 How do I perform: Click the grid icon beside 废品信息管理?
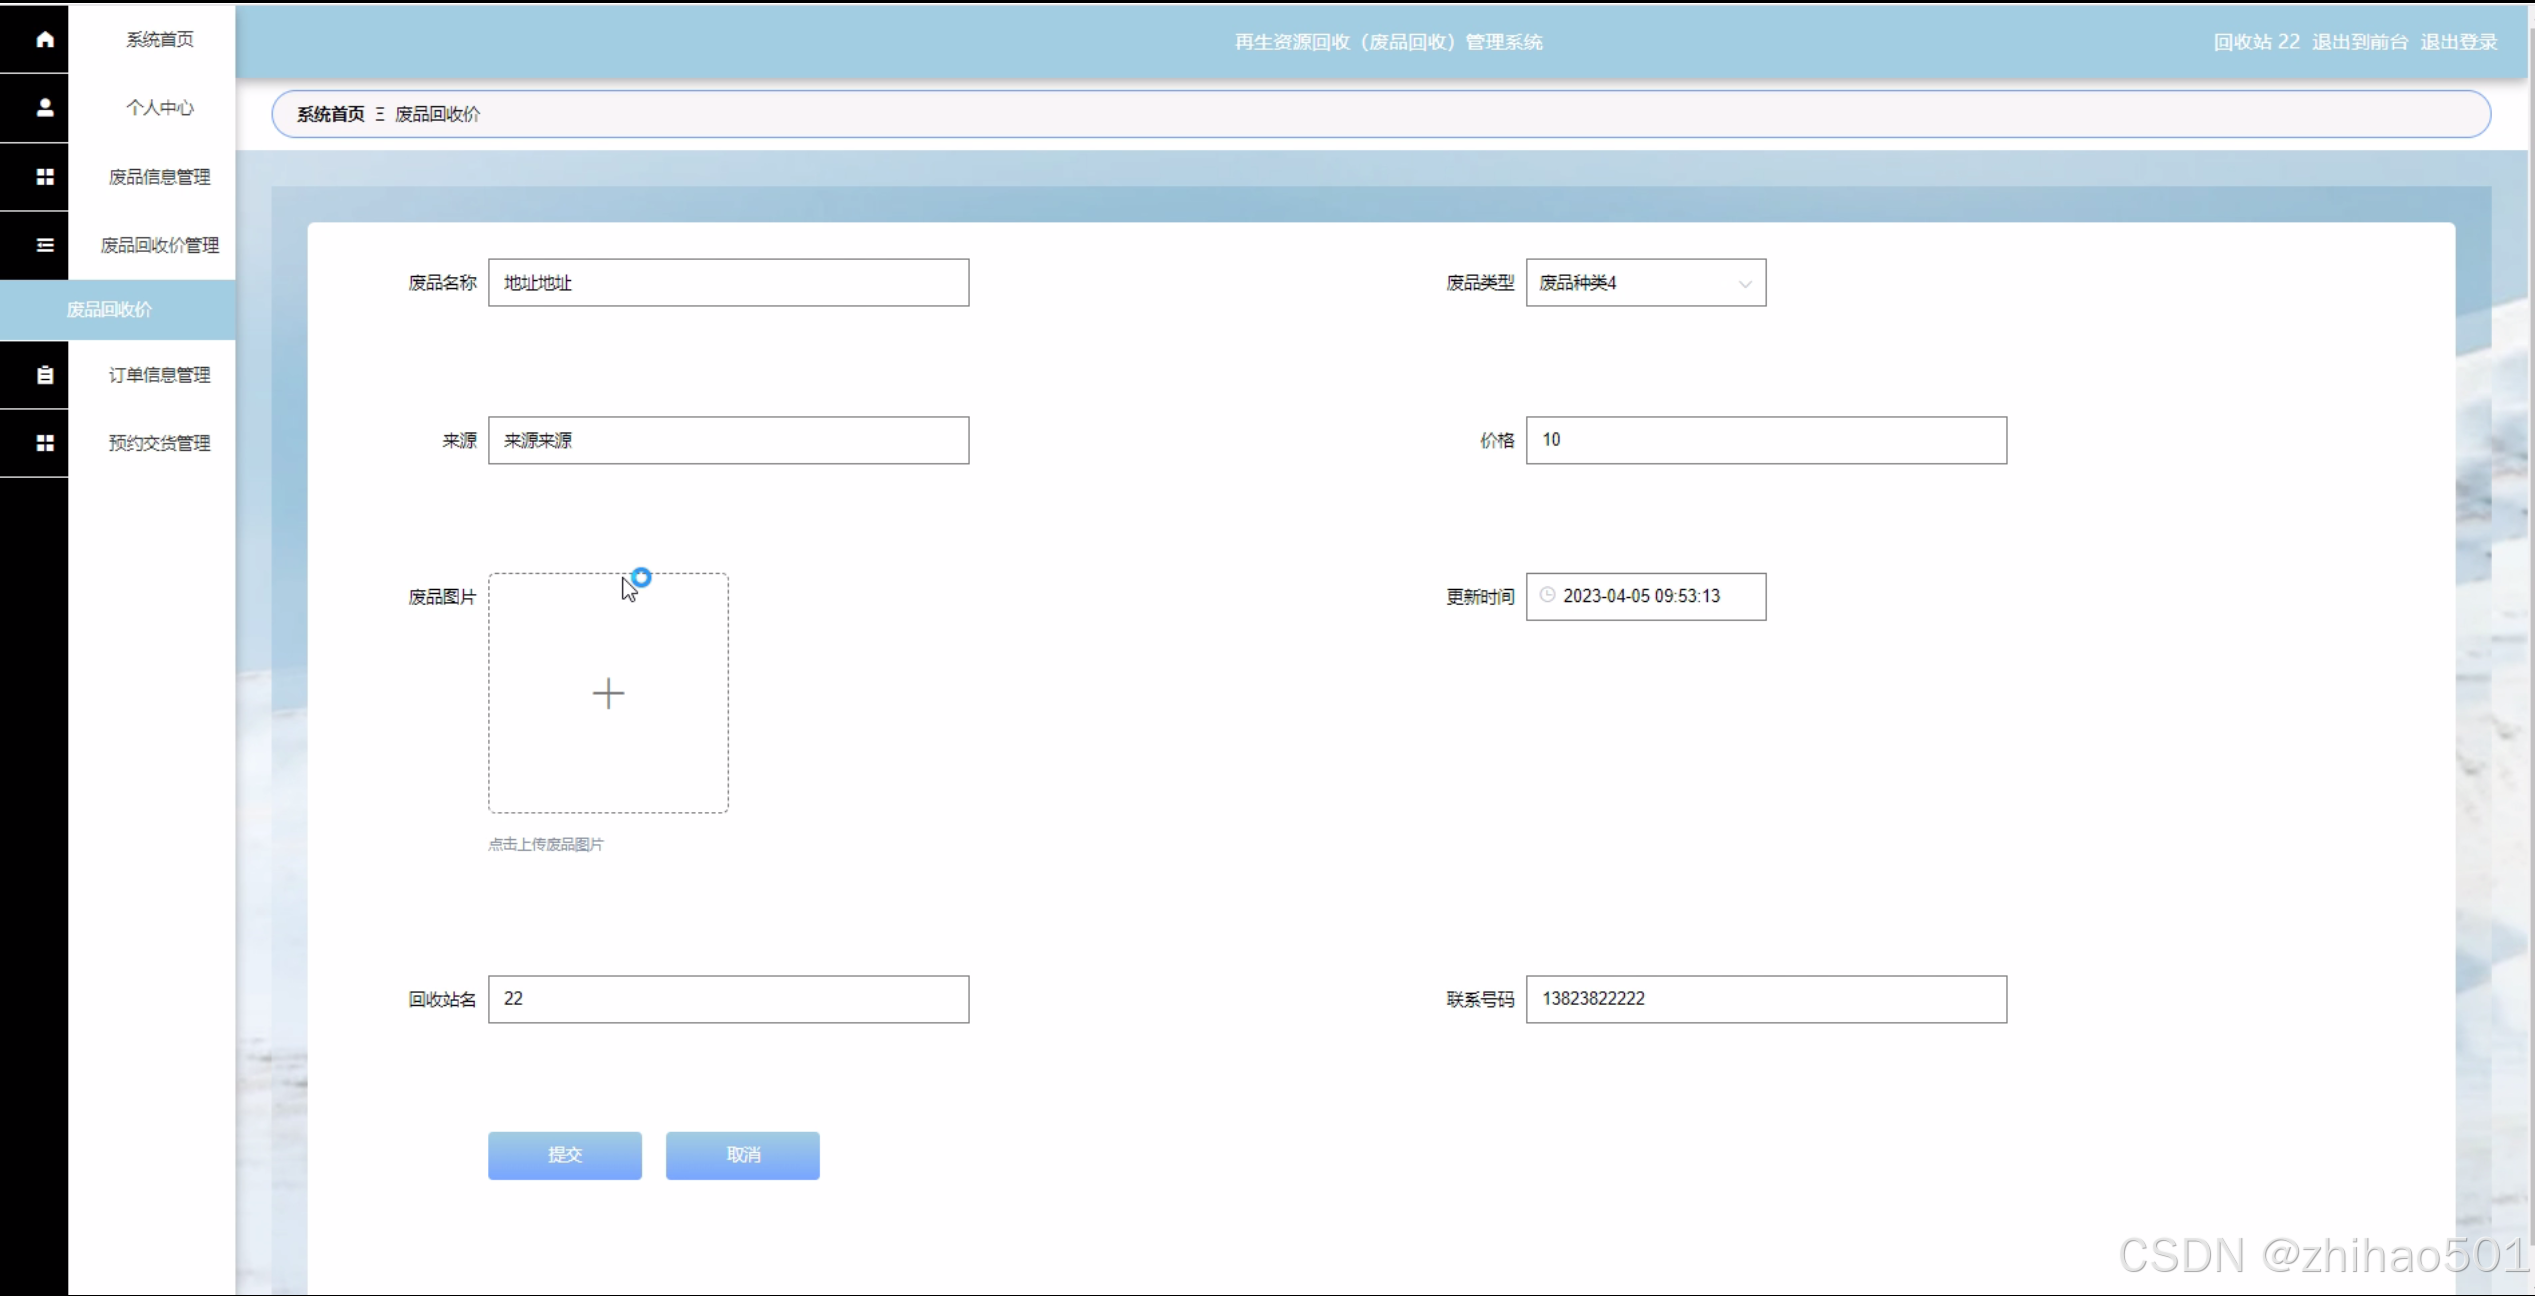tap(44, 177)
